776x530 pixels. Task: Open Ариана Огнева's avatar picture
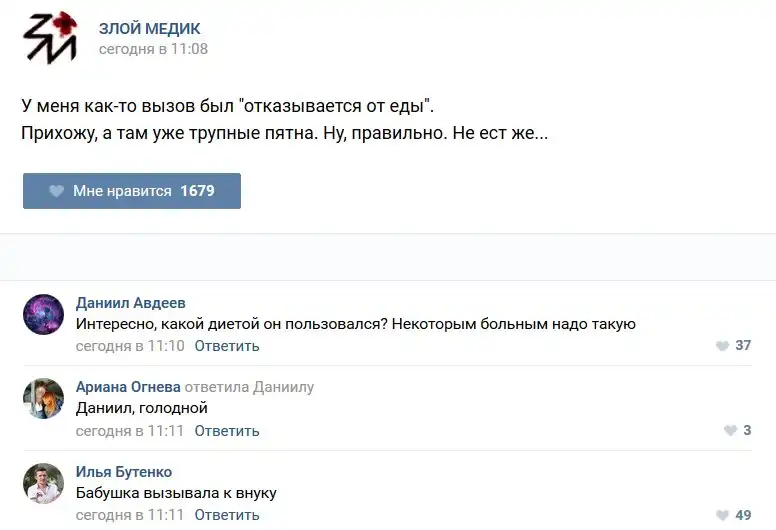click(x=43, y=399)
